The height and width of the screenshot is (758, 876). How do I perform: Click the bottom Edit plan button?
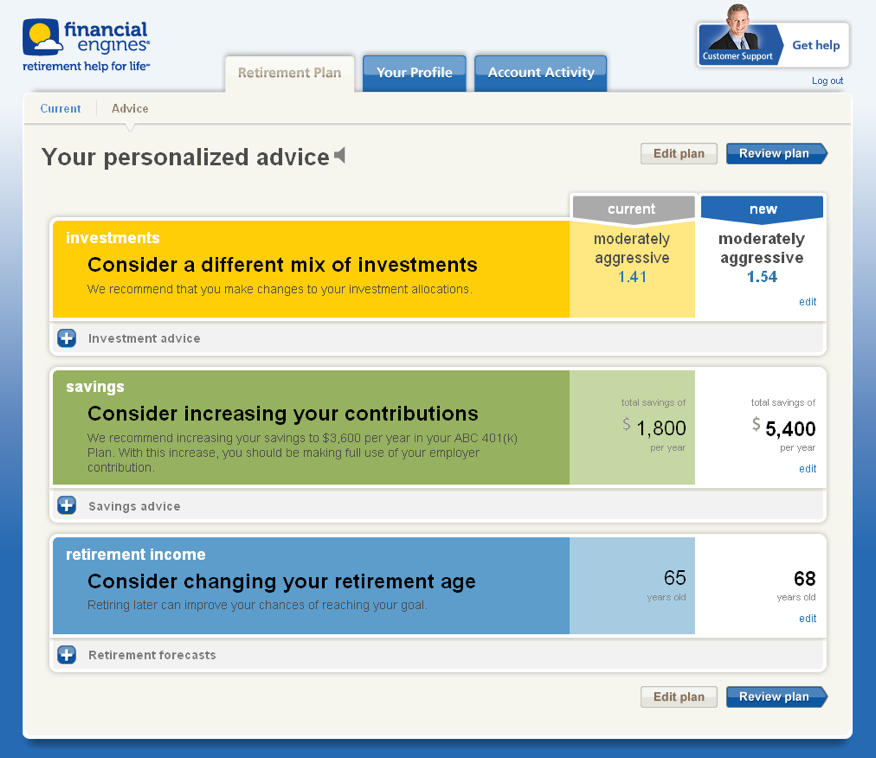coord(679,697)
